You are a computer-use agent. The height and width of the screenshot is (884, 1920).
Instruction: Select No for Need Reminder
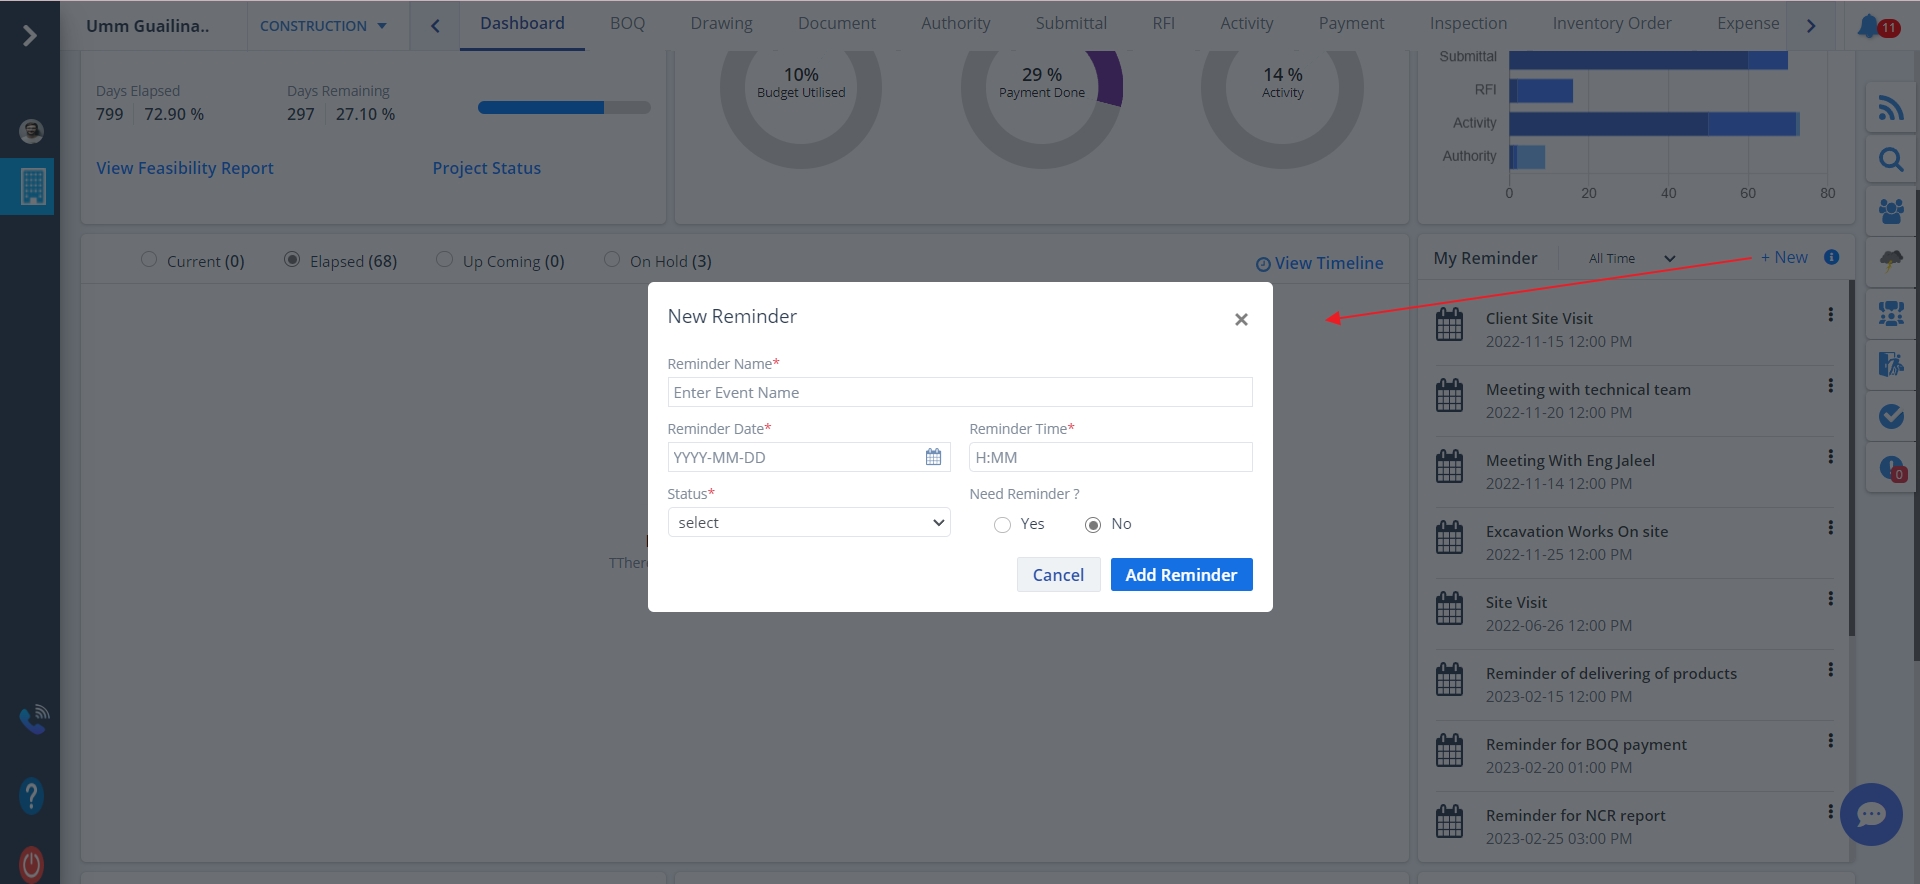1093,525
